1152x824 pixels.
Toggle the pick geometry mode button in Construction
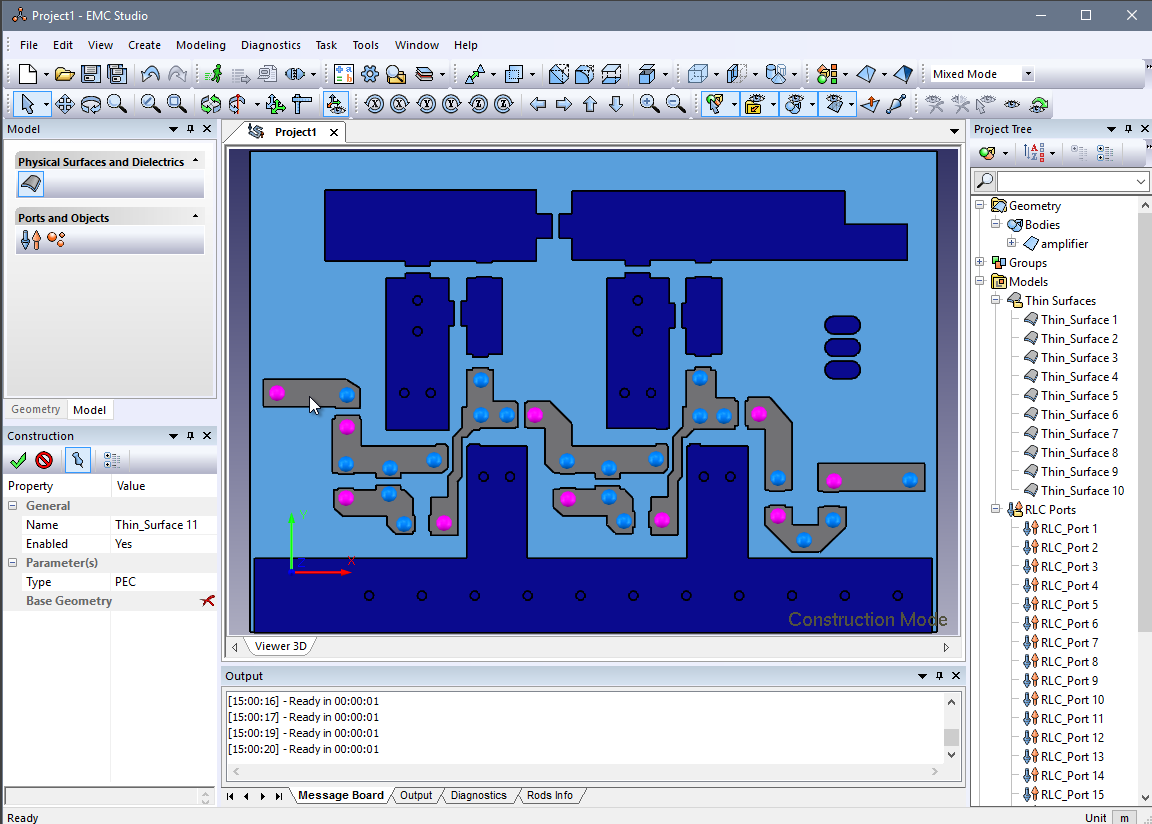coord(78,460)
